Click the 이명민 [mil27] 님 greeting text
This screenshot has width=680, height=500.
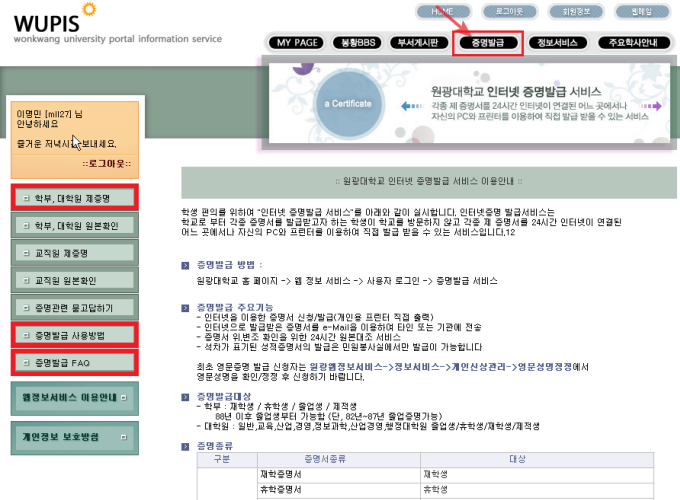pos(49,114)
